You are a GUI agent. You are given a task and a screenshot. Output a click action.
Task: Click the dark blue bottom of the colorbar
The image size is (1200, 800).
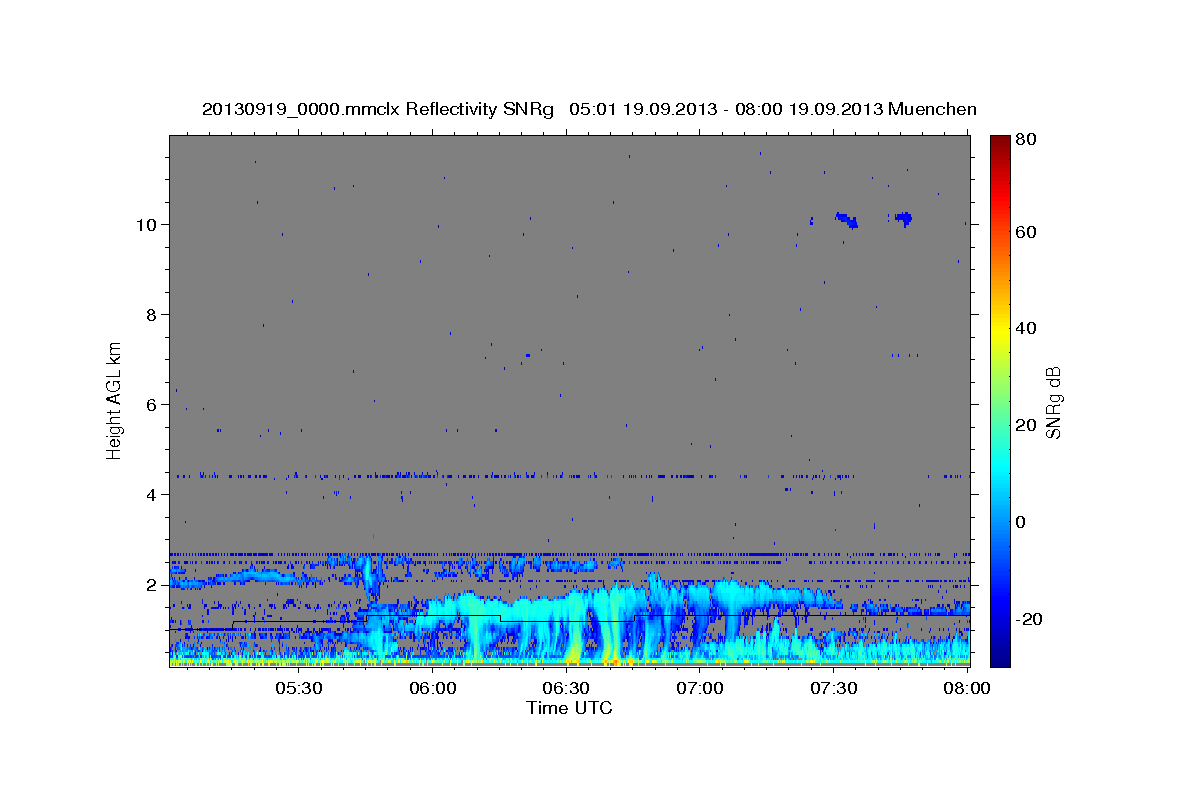[1000, 658]
